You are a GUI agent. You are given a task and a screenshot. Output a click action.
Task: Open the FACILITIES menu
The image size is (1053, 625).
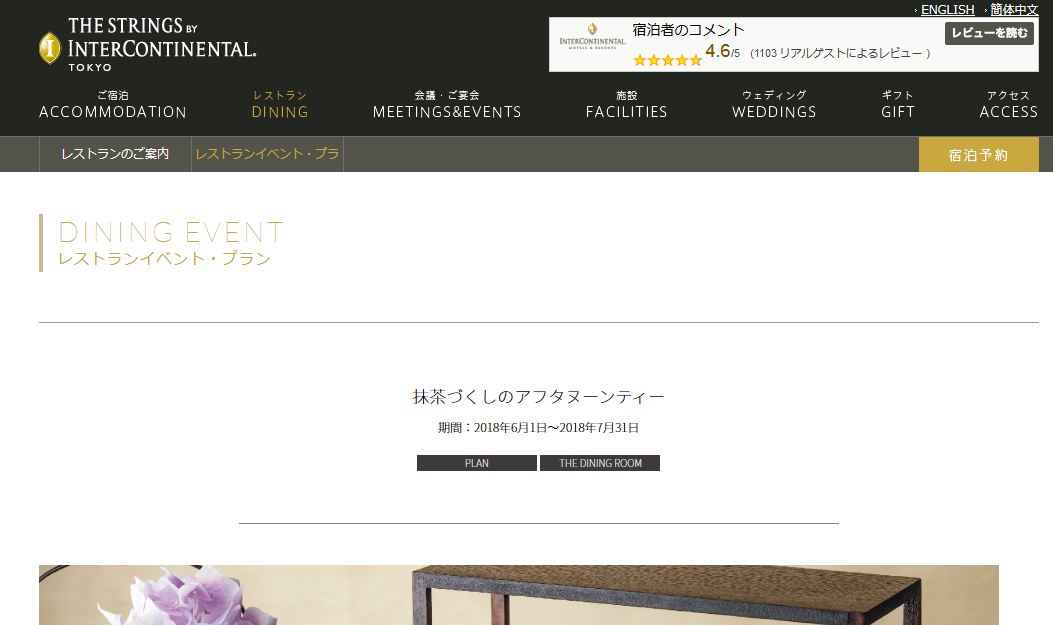coord(627,105)
